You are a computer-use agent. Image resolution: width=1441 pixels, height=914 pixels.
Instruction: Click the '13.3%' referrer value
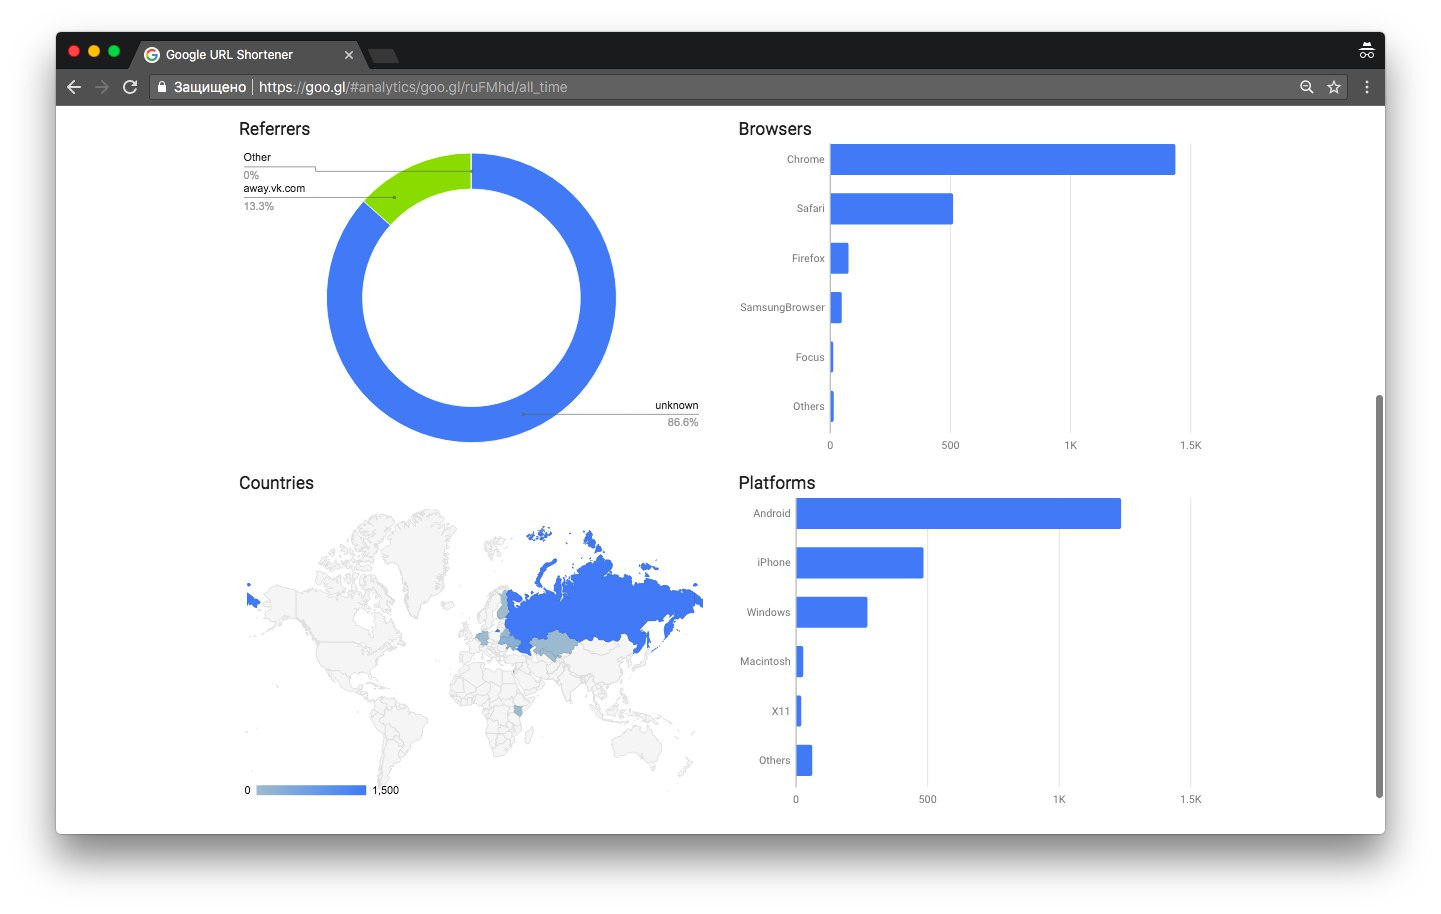point(259,206)
